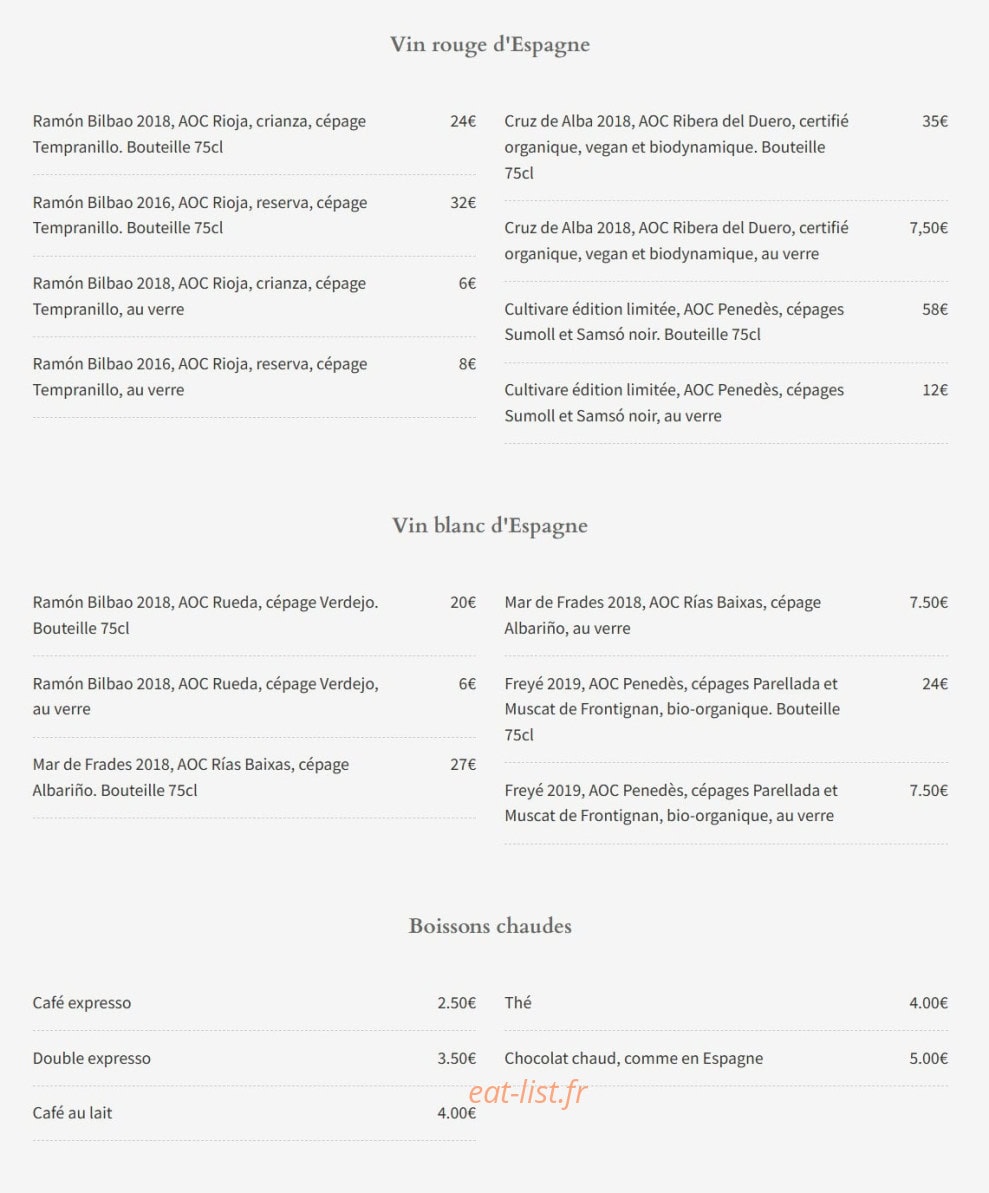989x1193 pixels.
Task: Click the eat-list.fr watermark link
Action: click(x=527, y=1093)
